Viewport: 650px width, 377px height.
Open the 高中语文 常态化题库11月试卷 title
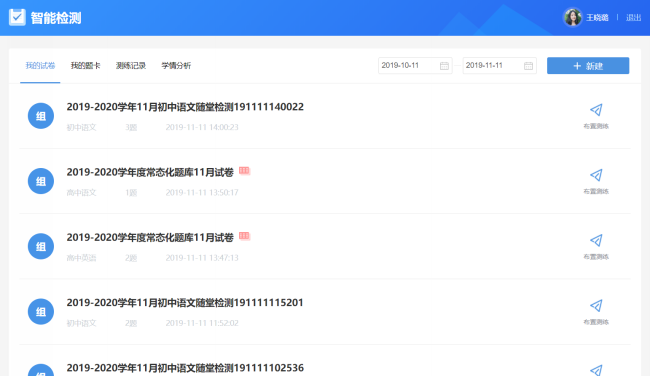[x=150, y=172]
